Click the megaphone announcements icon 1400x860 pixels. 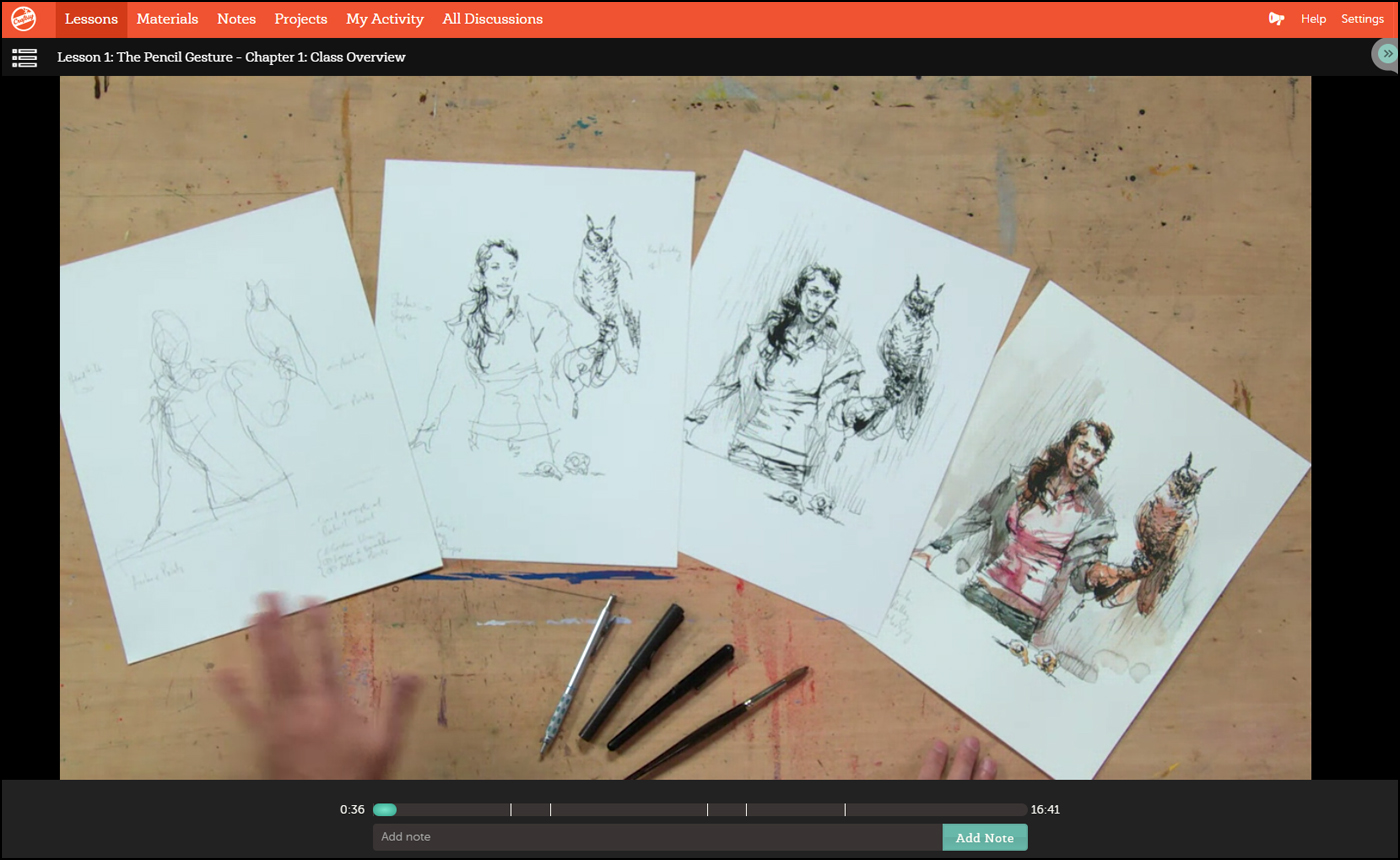1276,19
